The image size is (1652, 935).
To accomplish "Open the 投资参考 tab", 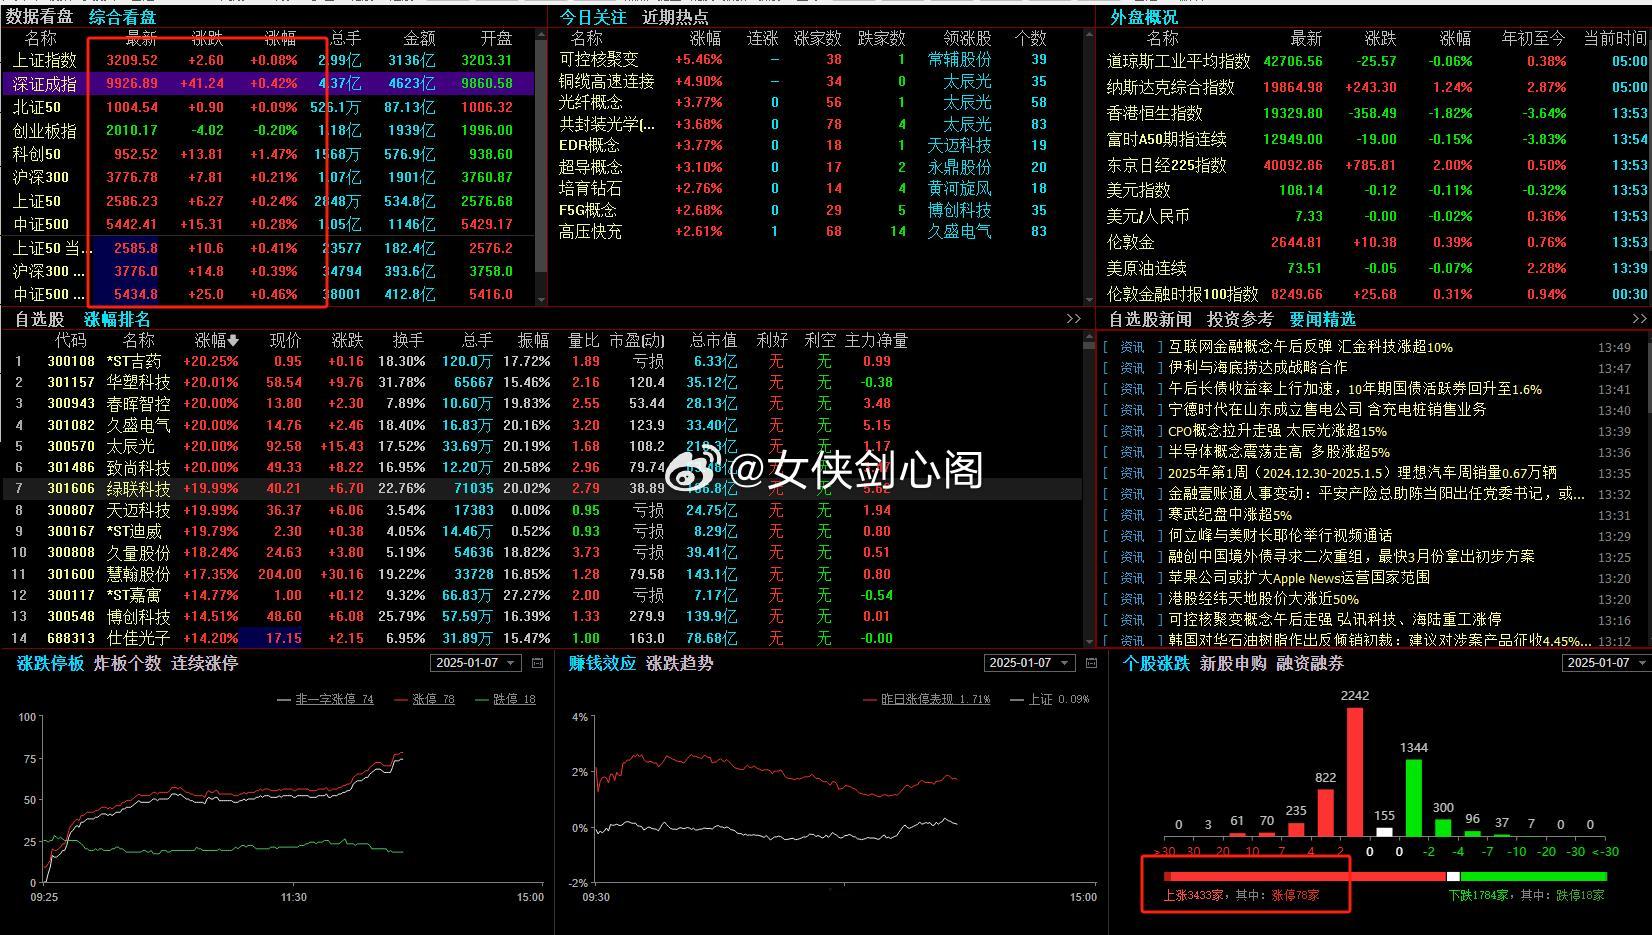I will tap(1240, 319).
